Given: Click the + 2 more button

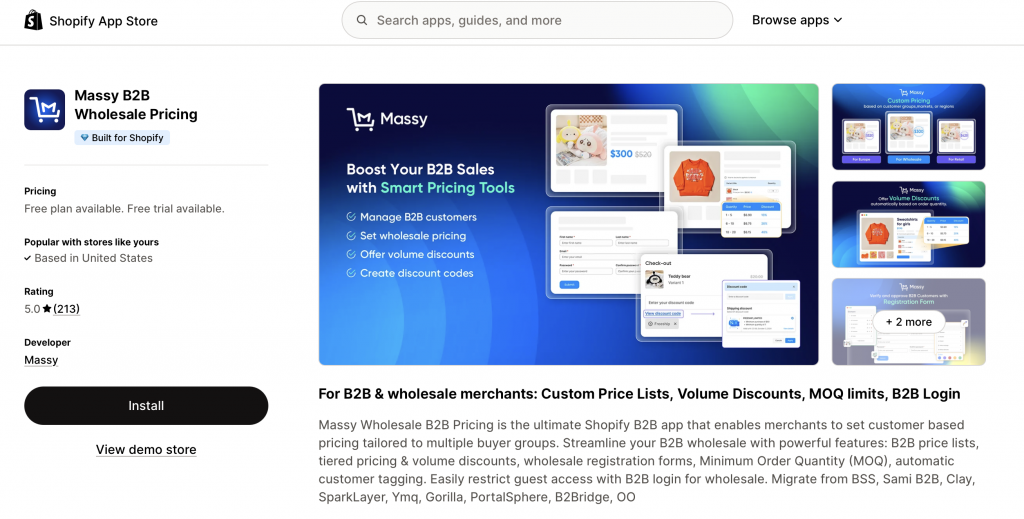Looking at the screenshot, I should 908,322.
